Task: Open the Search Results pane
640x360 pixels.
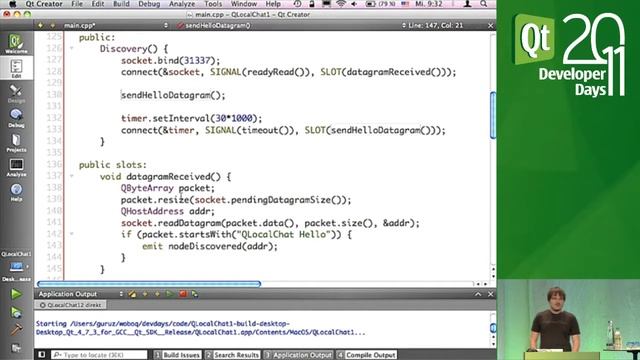Action: point(232,355)
